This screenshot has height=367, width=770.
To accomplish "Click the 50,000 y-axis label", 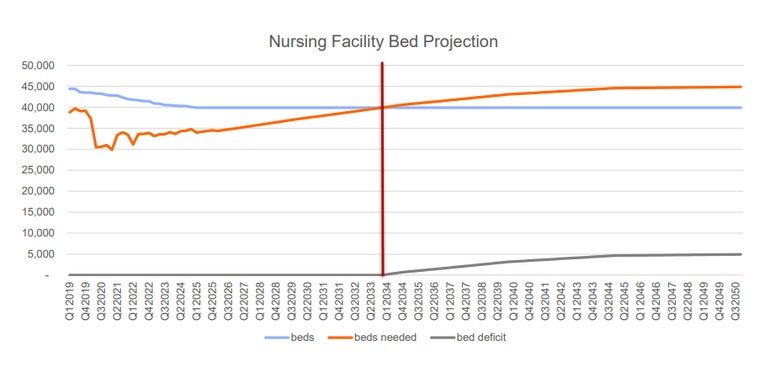I will coord(37,66).
